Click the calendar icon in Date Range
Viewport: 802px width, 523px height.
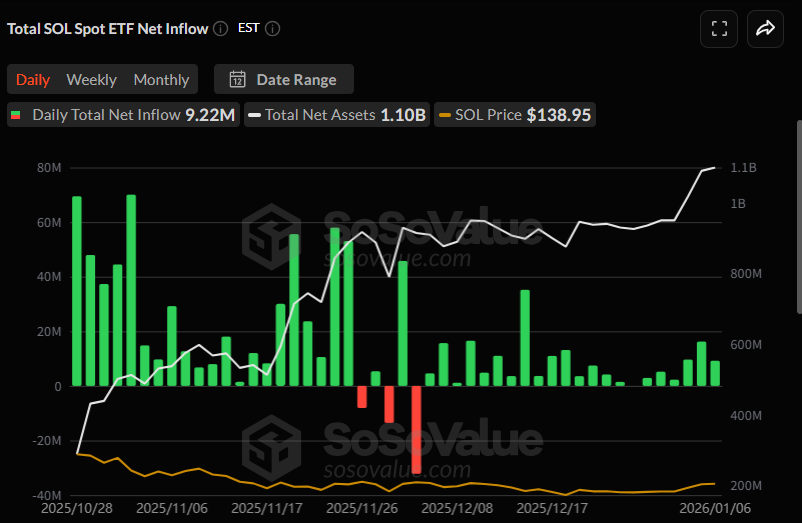(238, 79)
